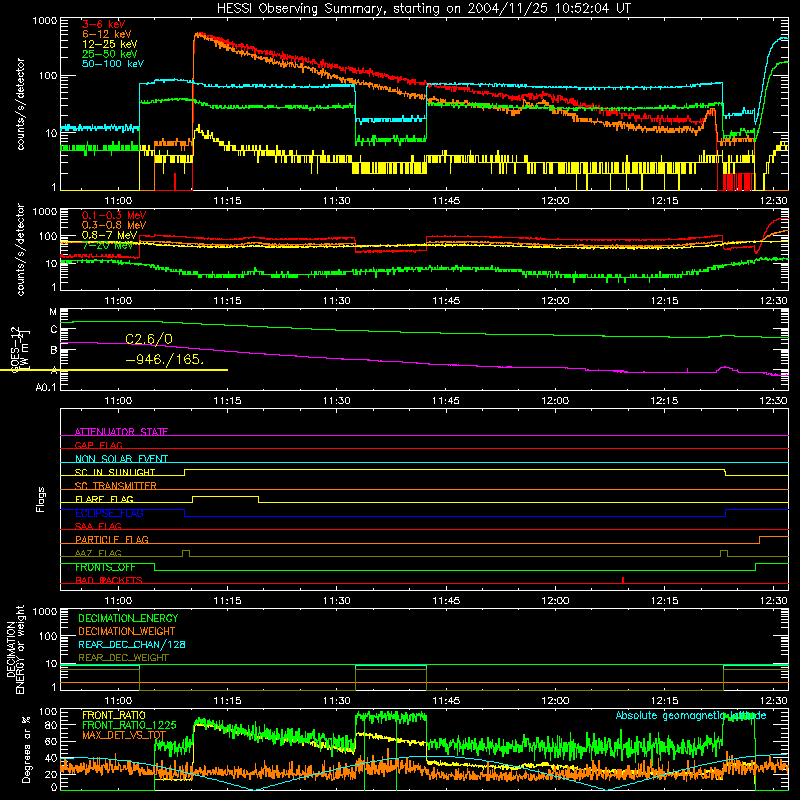Click the -946./165. position annotation
Screen dimensions: 800x800
click(x=165, y=359)
